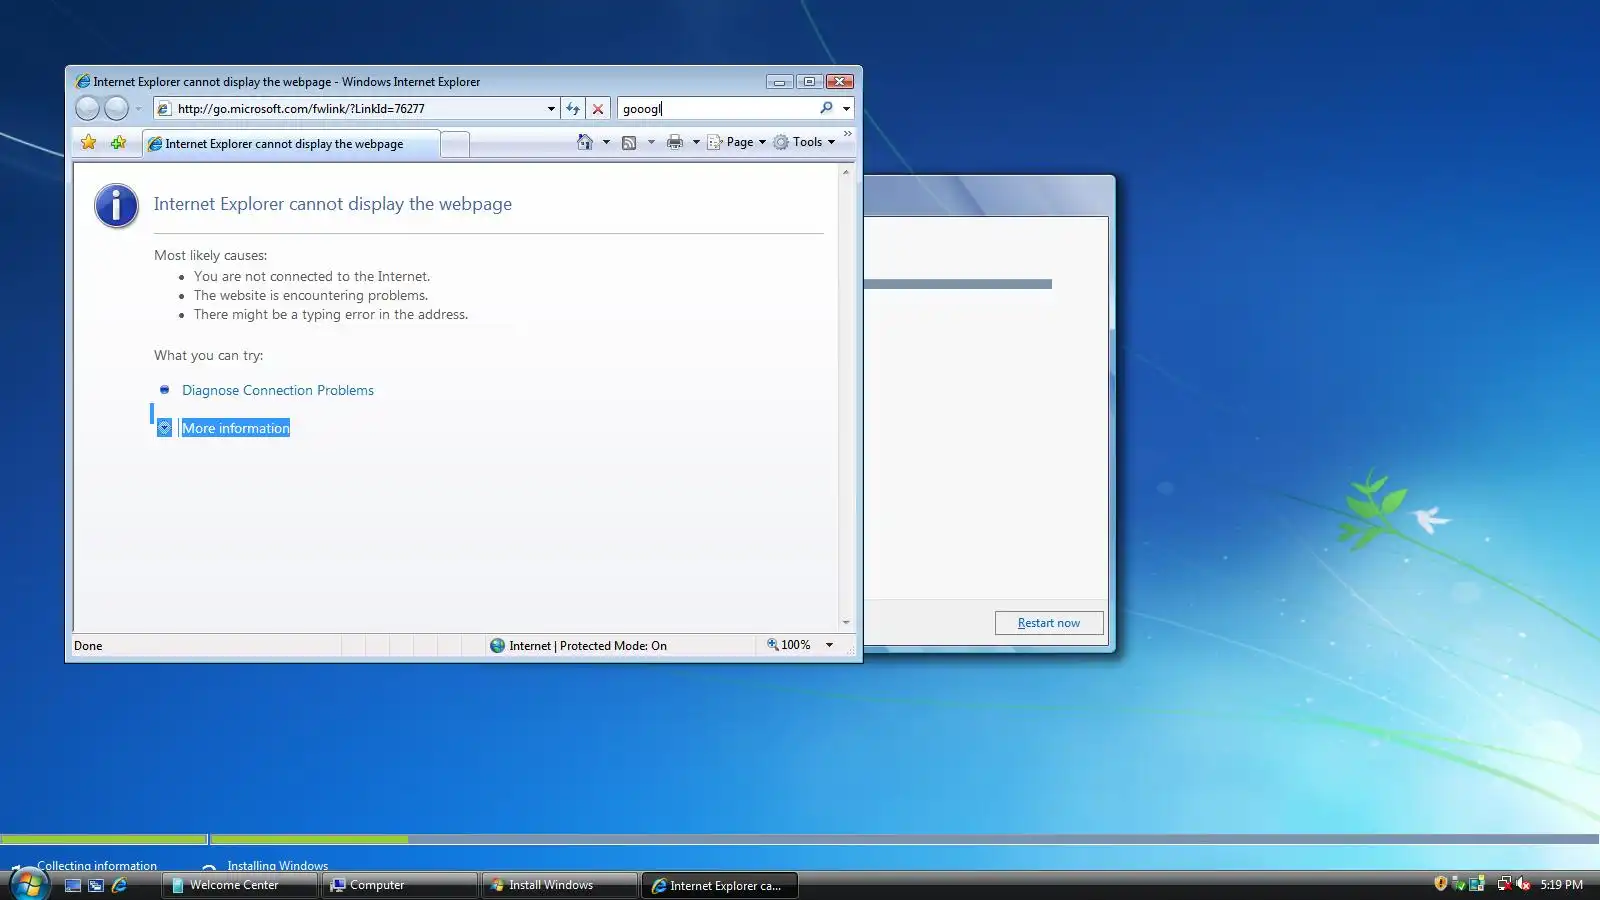Click the Collecting information progress bar segment
The image size is (1600, 900).
click(x=104, y=839)
